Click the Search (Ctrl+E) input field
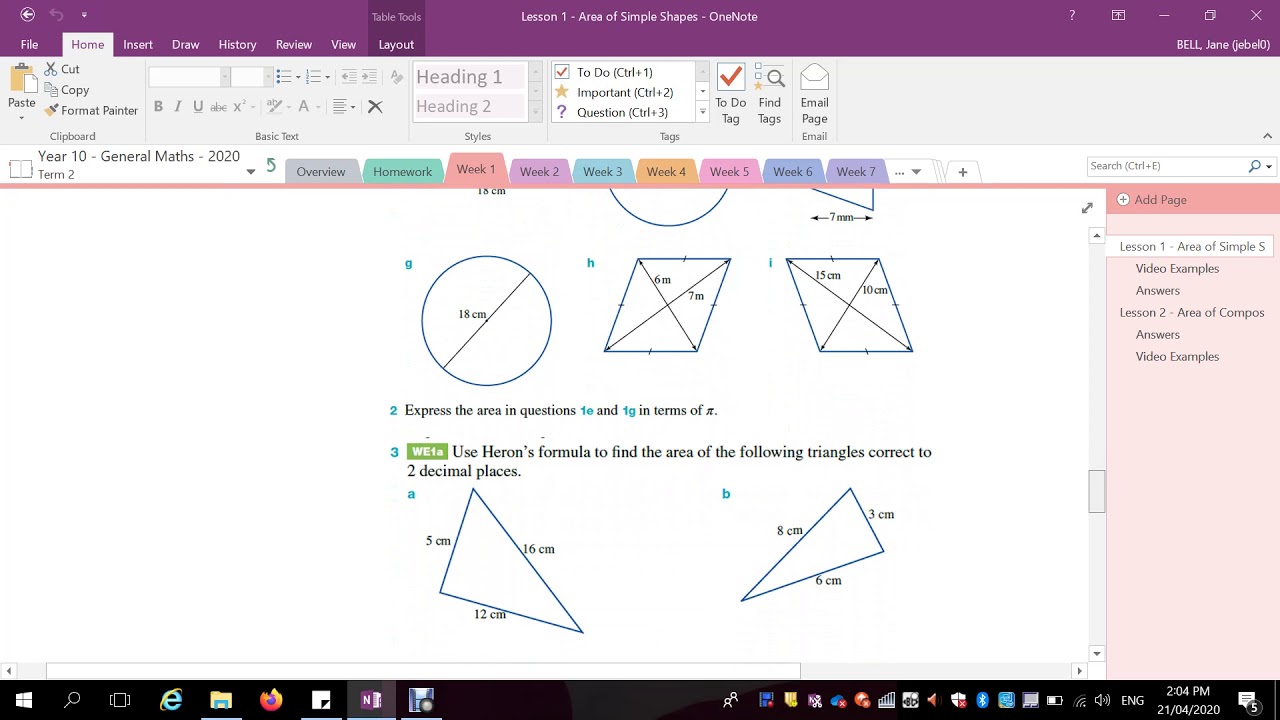Viewport: 1280px width, 720px height. [1166, 166]
